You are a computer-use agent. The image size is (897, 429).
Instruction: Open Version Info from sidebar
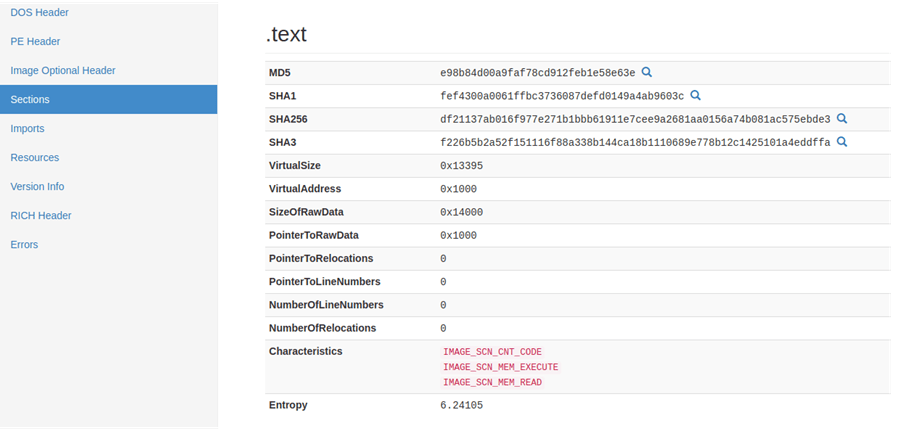37,186
